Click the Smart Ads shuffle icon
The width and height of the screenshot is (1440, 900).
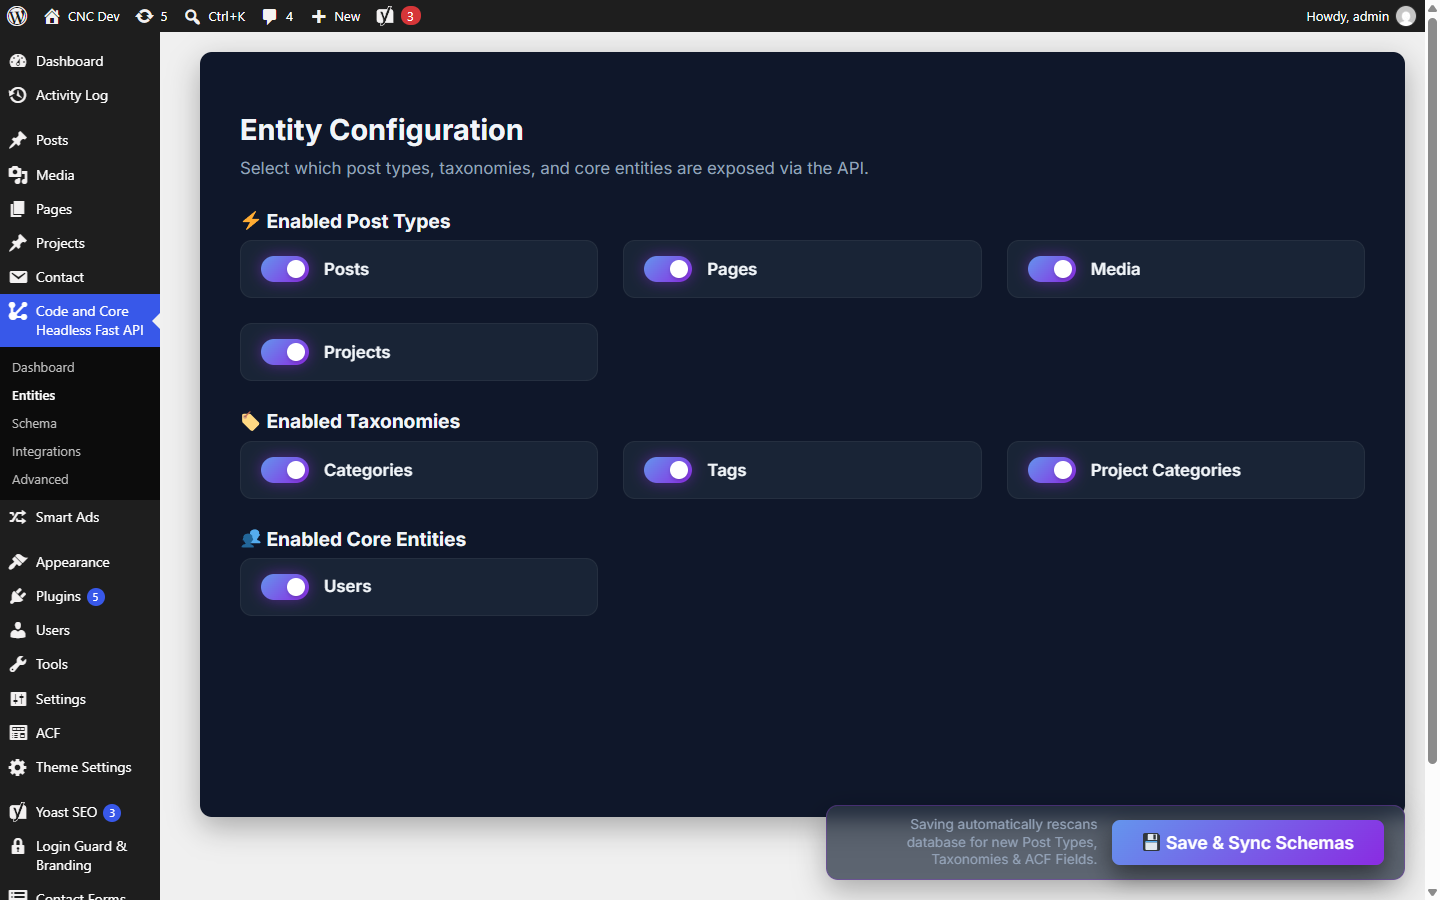(18, 517)
